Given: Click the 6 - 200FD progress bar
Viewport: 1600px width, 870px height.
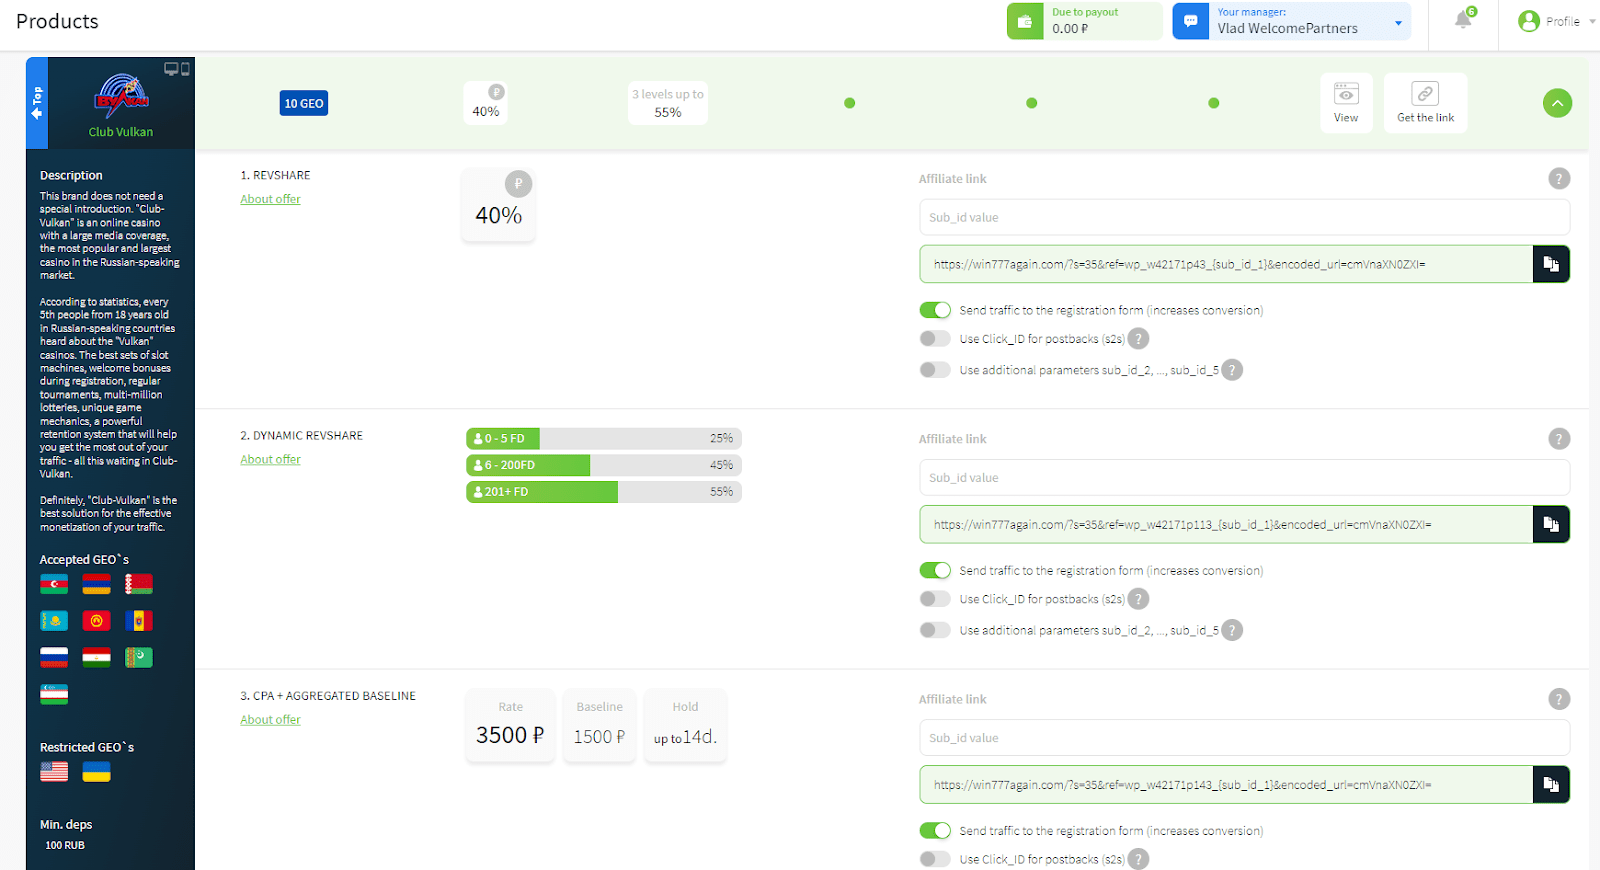Looking at the screenshot, I should pos(603,465).
